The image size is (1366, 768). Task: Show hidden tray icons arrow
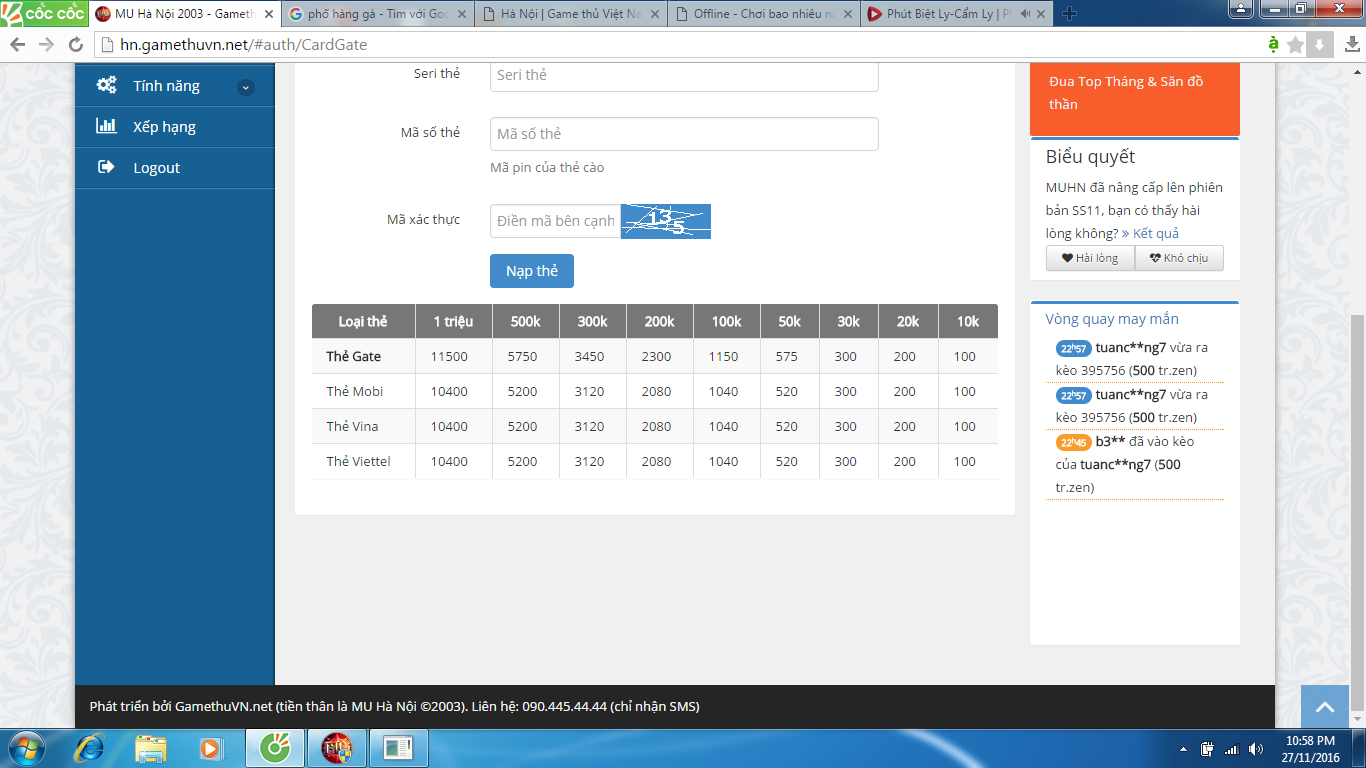[1184, 749]
